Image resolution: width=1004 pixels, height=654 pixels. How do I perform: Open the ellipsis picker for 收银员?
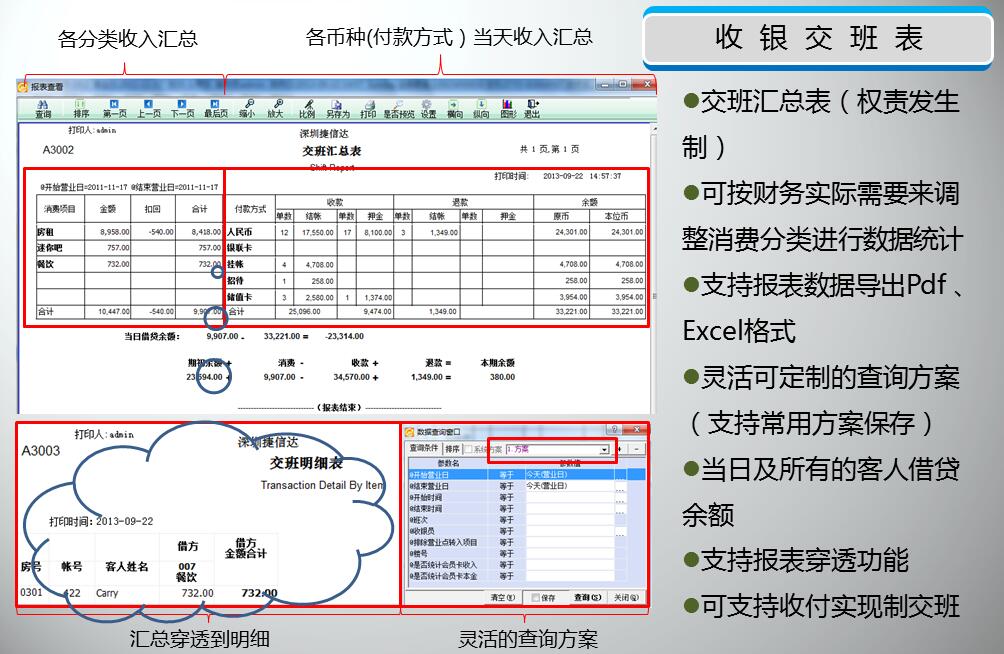[620, 531]
